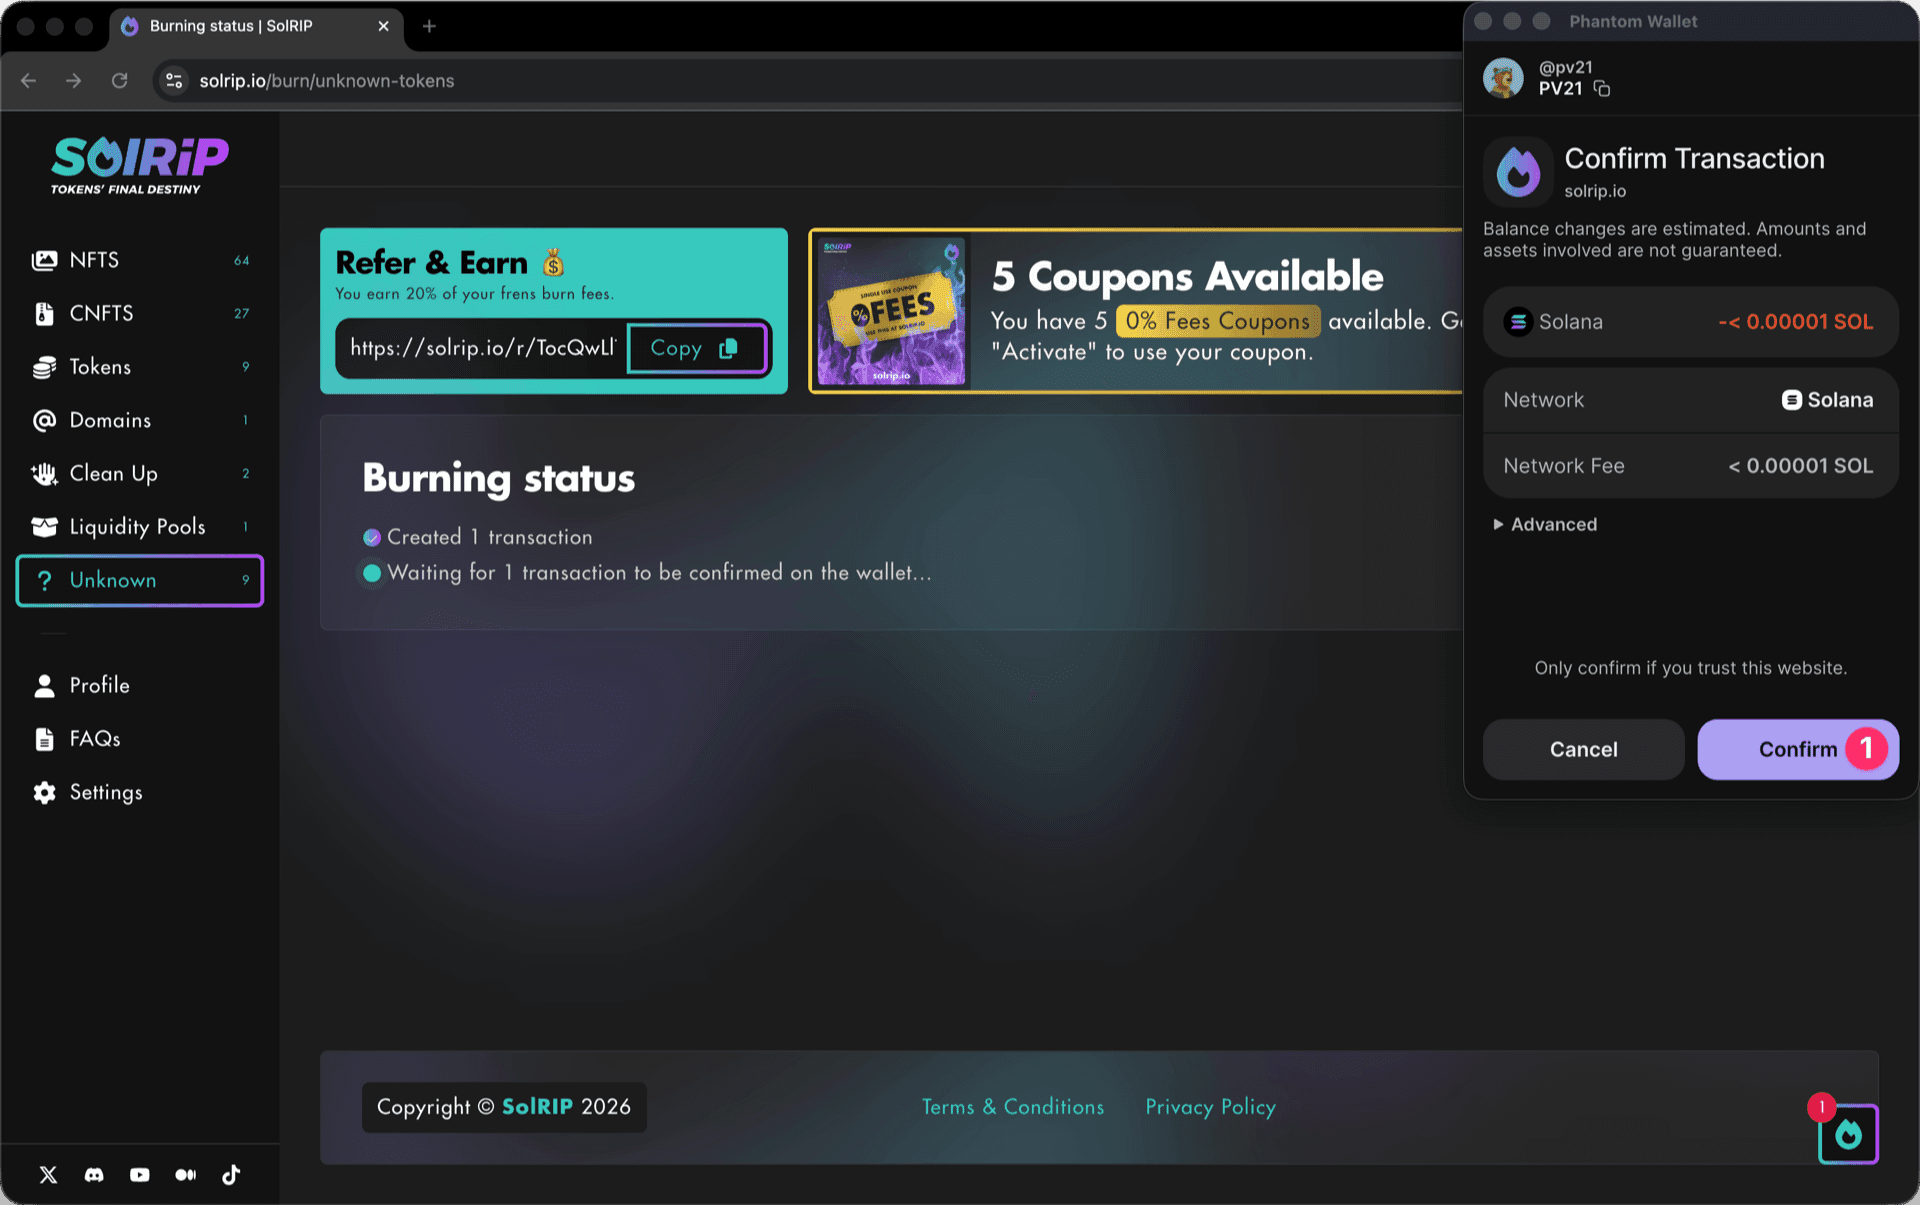Image resolution: width=1920 pixels, height=1205 pixels.
Task: Click the Phantom account avatar
Action: pyautogui.click(x=1503, y=78)
